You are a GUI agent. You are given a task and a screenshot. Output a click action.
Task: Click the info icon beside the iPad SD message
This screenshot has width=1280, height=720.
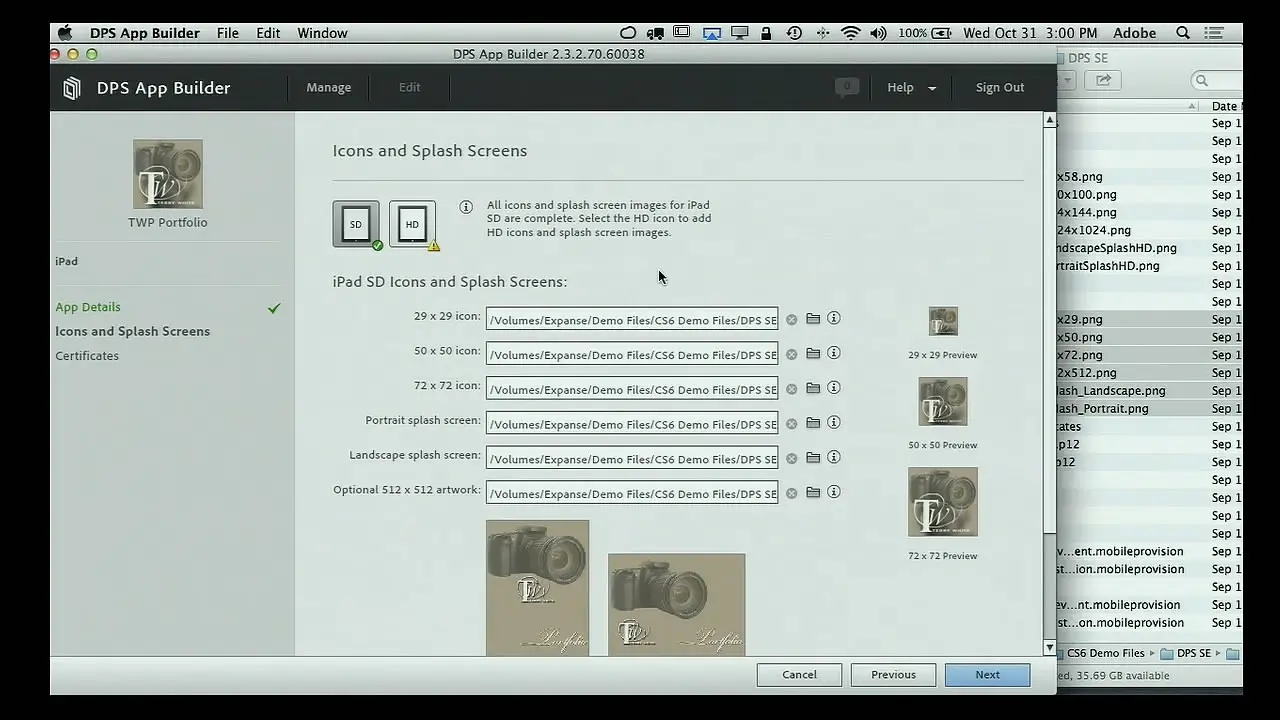tap(466, 207)
